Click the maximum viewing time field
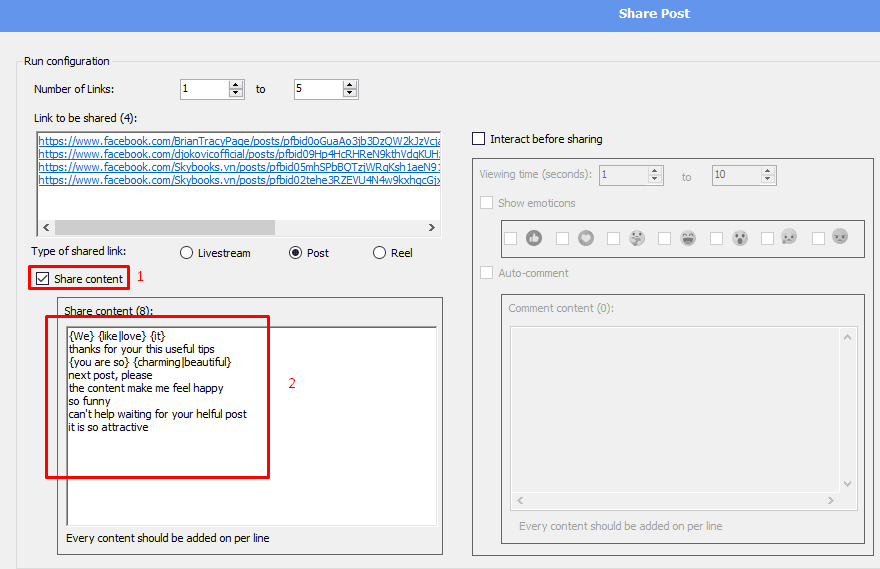 pos(736,176)
